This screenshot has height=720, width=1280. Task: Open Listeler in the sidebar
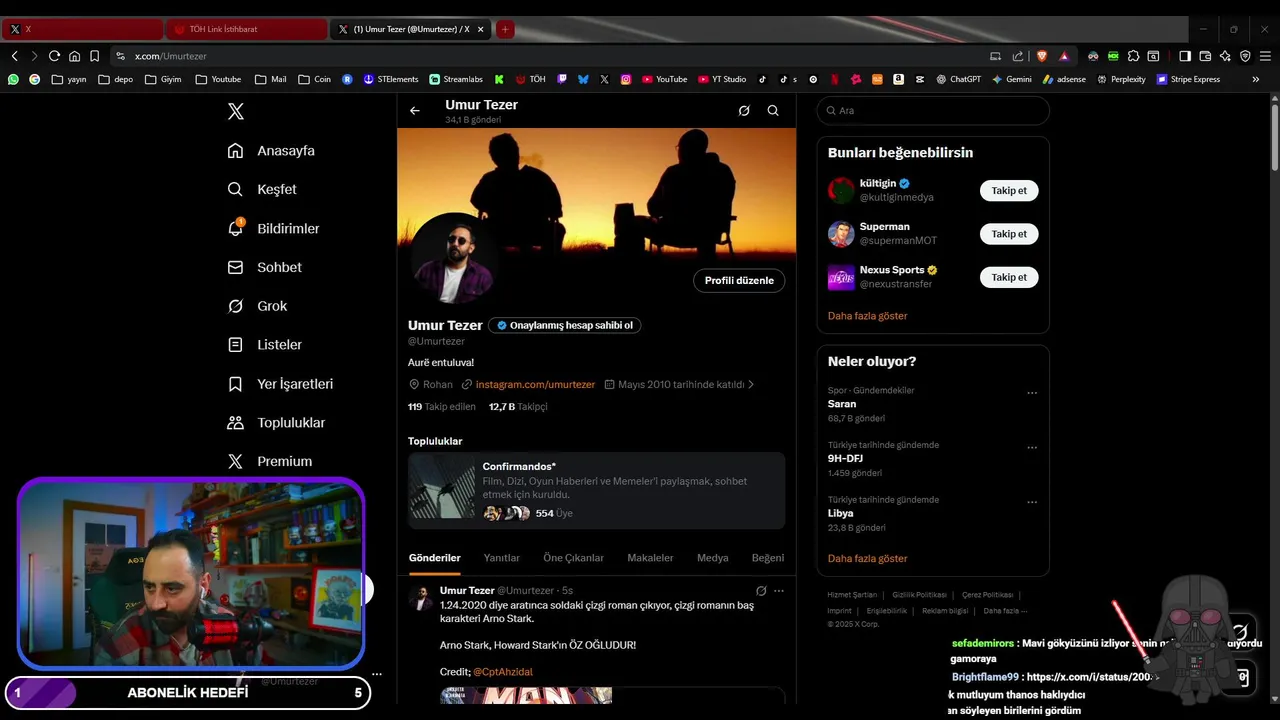coord(264,344)
